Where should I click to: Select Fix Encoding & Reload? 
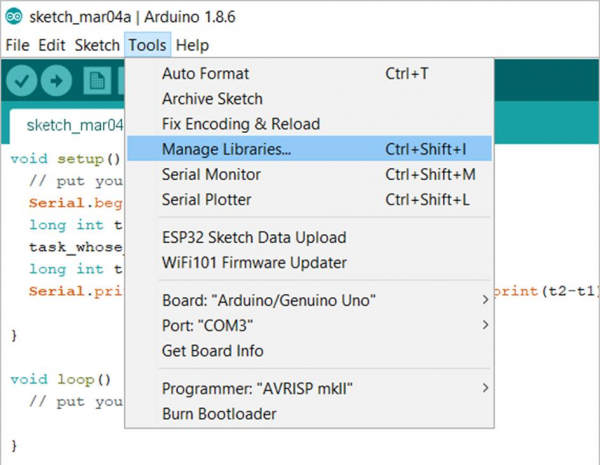point(241,124)
